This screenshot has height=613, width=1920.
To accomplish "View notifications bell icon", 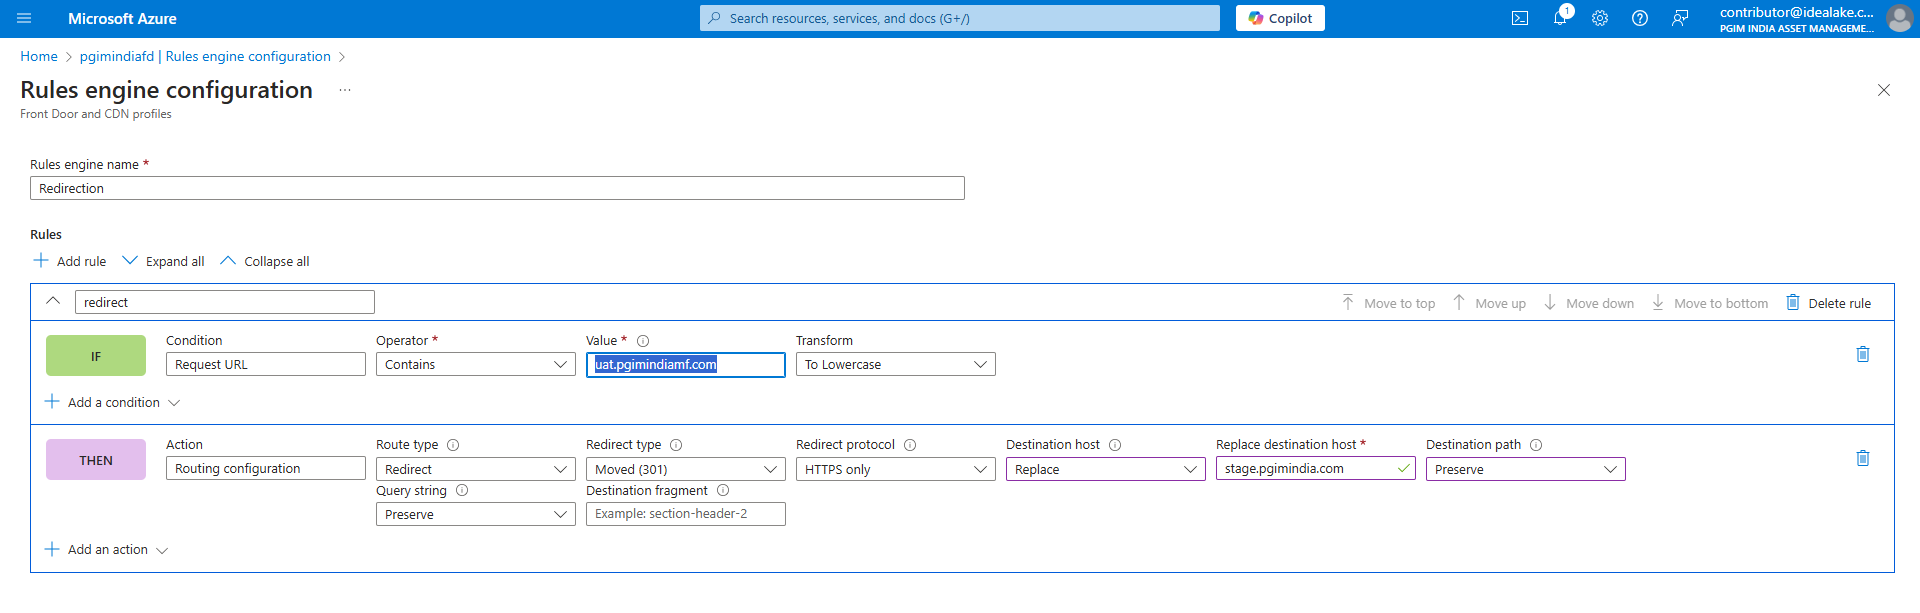I will [x=1560, y=18].
